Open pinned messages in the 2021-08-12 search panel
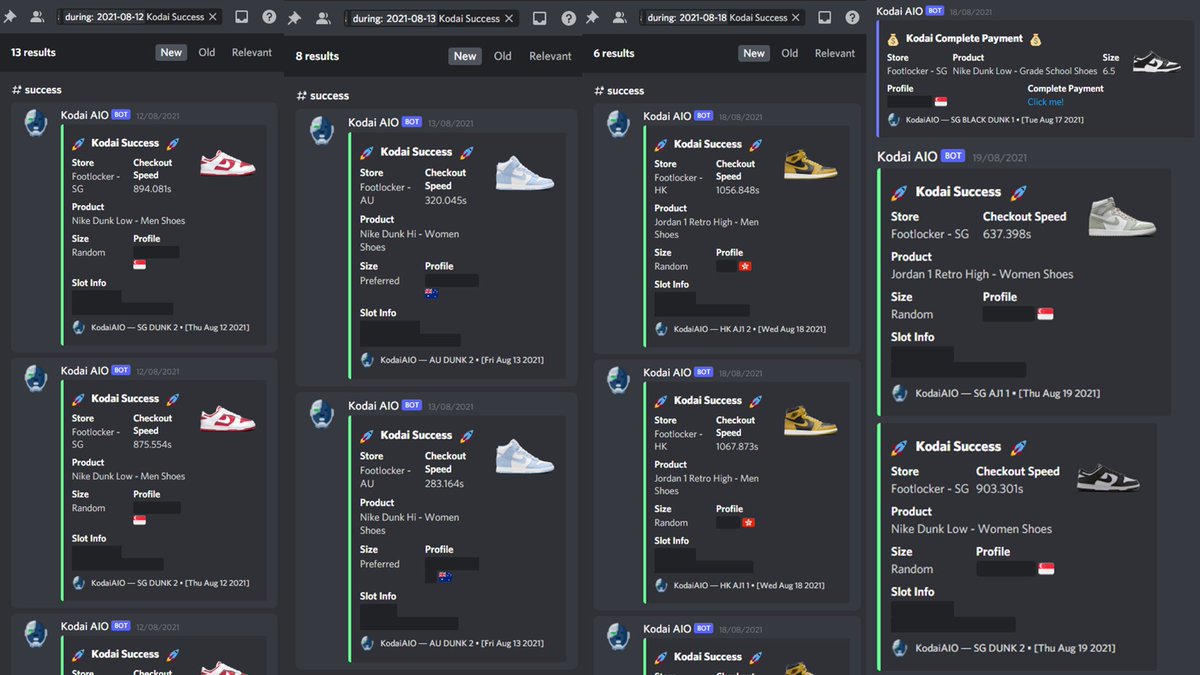 coord(10,17)
